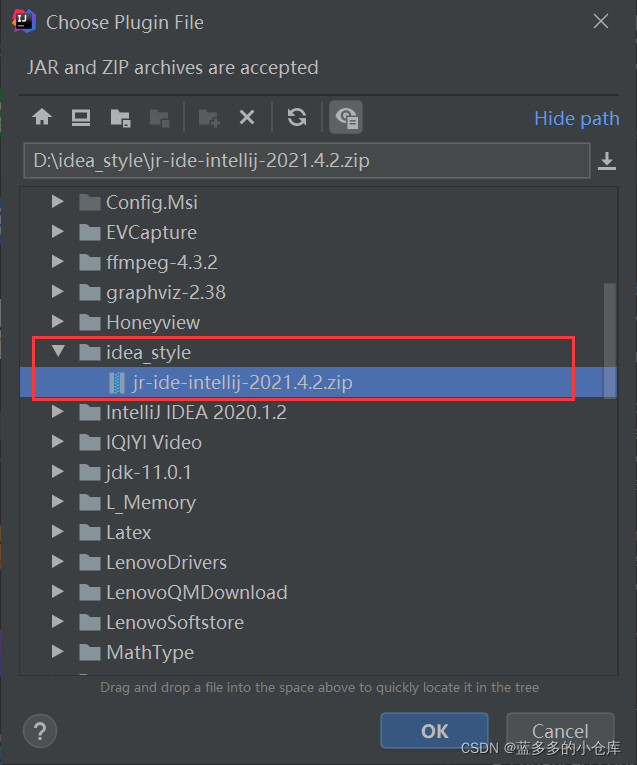Expand the LenovoSoftstore folder arrow

(x=58, y=622)
